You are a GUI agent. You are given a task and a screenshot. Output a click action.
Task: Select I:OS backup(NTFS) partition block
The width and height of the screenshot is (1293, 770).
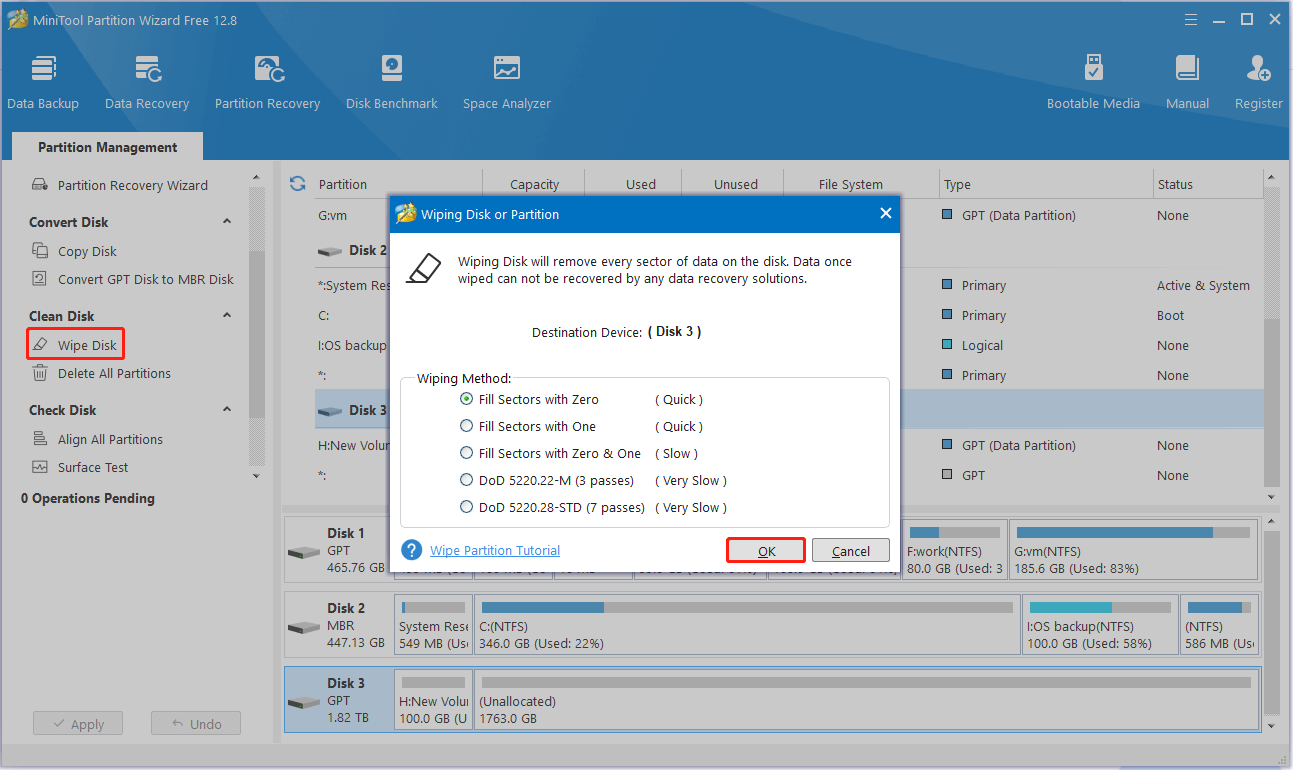coord(1100,625)
